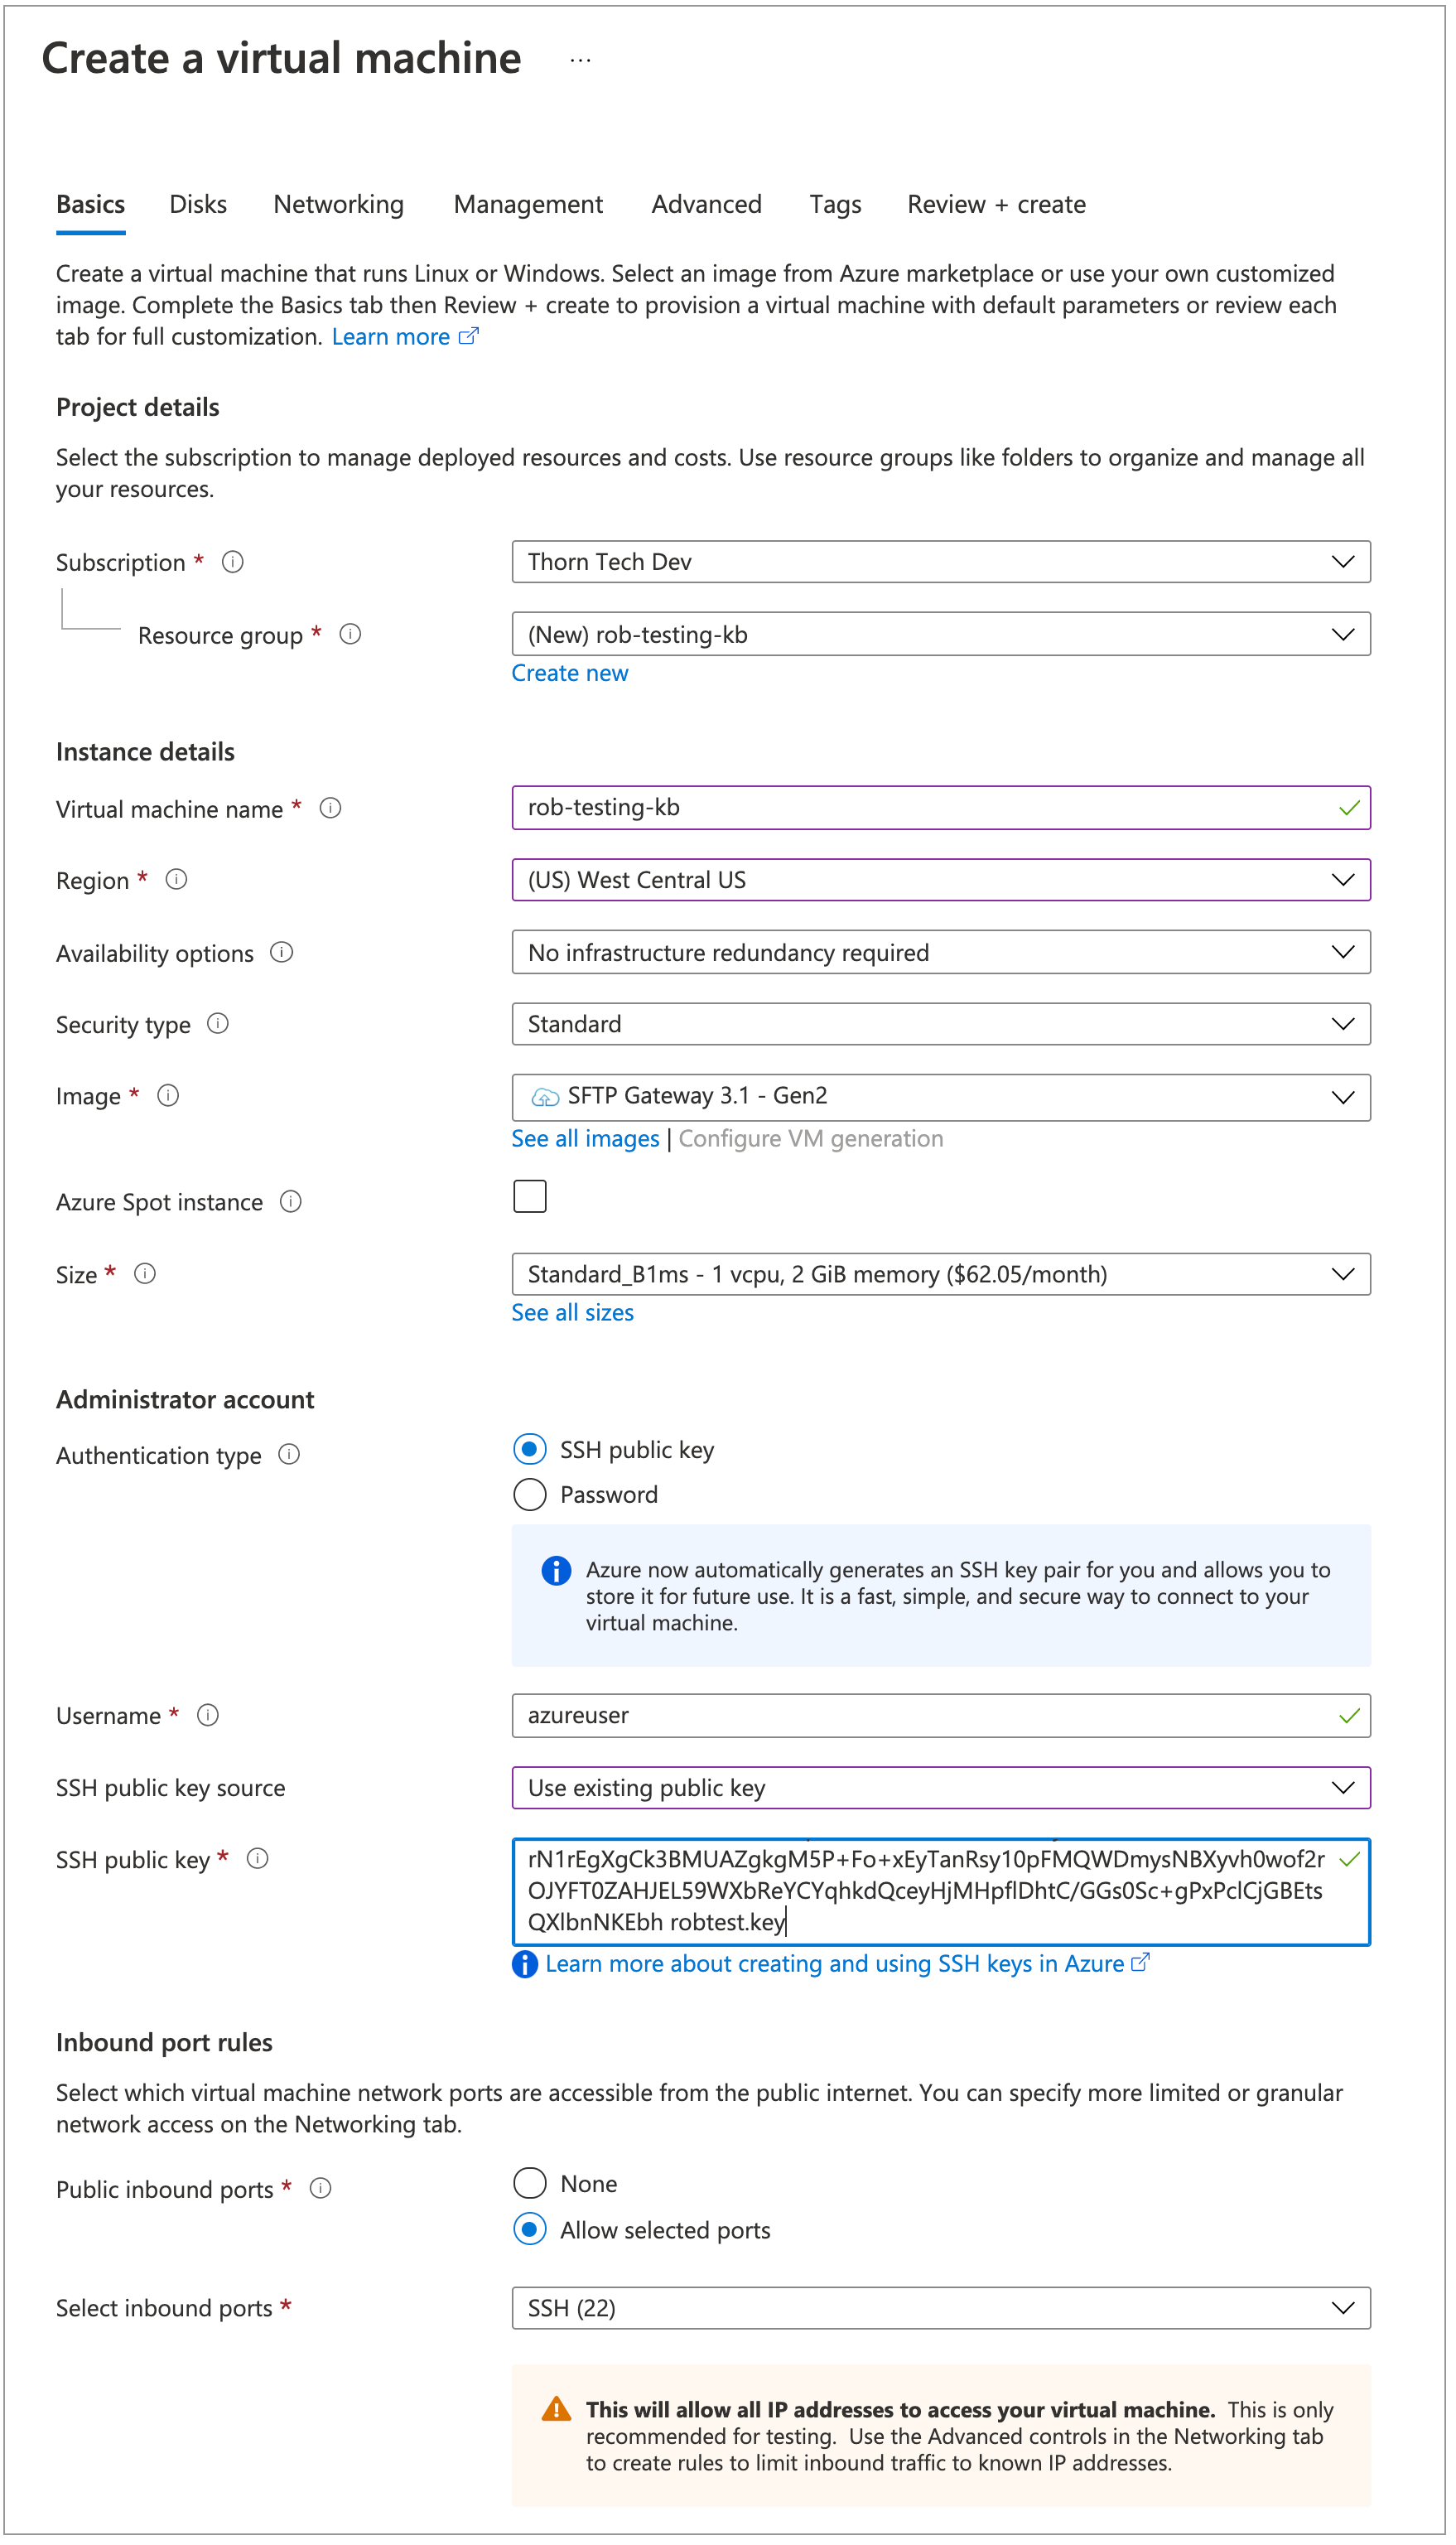
Task: Click the Virtual machine name info icon
Action: [330, 808]
